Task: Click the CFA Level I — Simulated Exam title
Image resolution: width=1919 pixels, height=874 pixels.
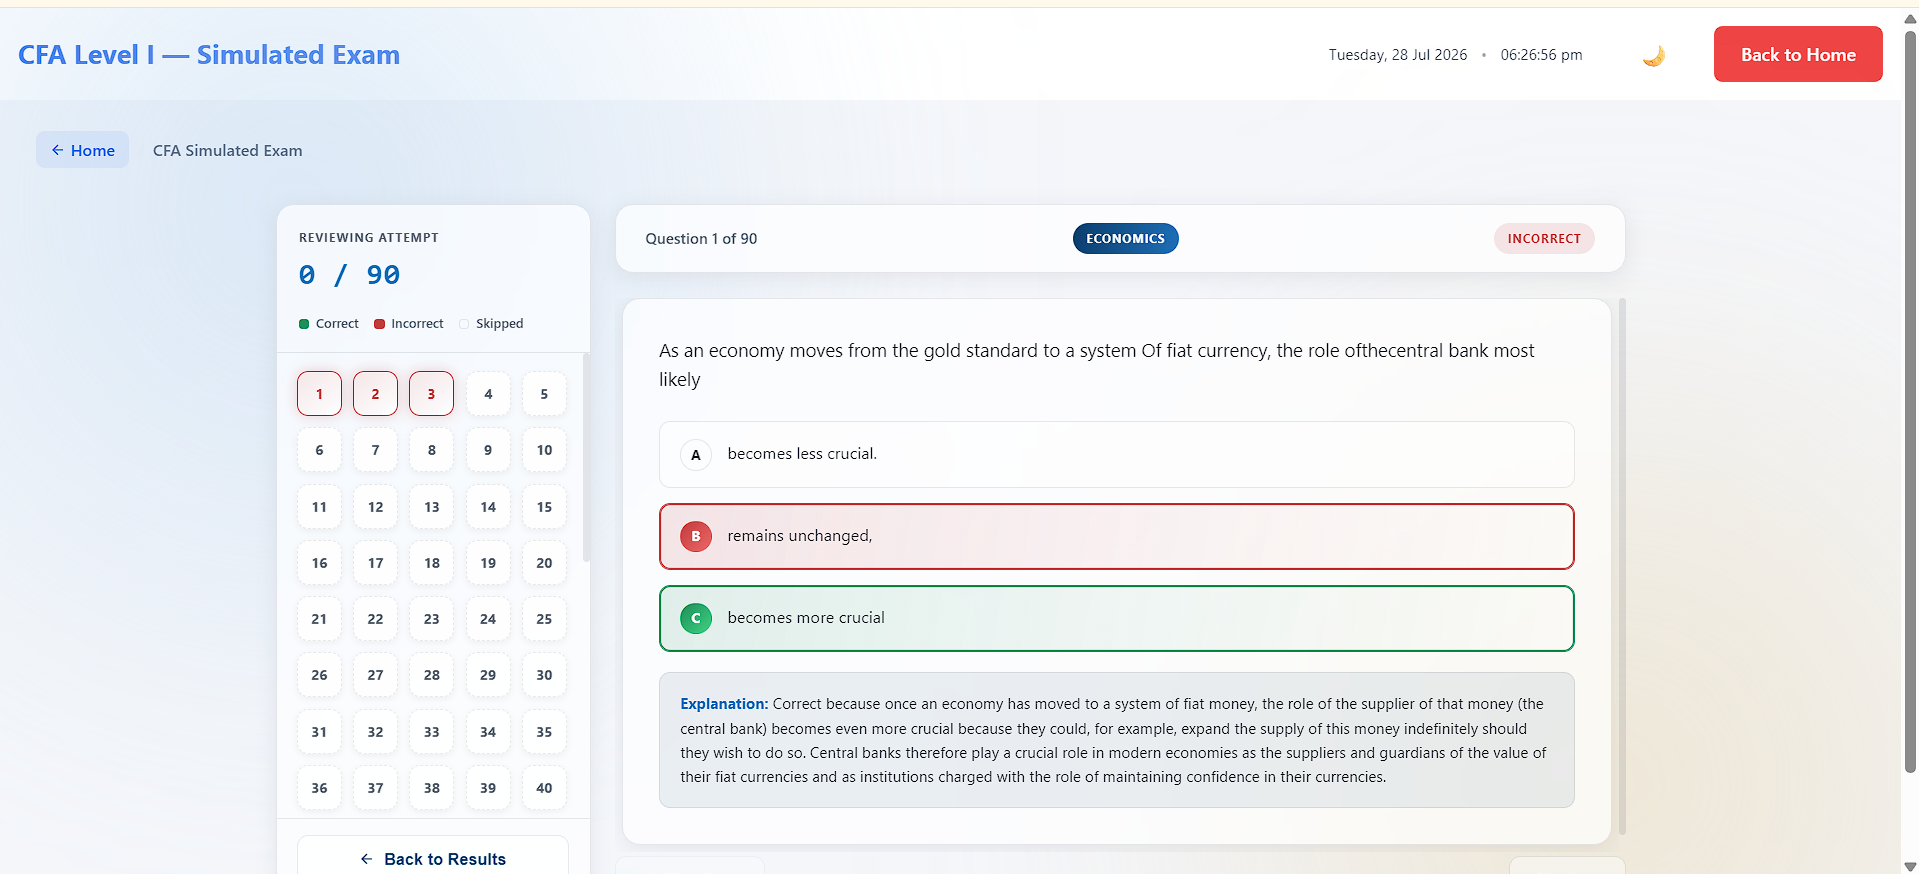Action: (209, 55)
